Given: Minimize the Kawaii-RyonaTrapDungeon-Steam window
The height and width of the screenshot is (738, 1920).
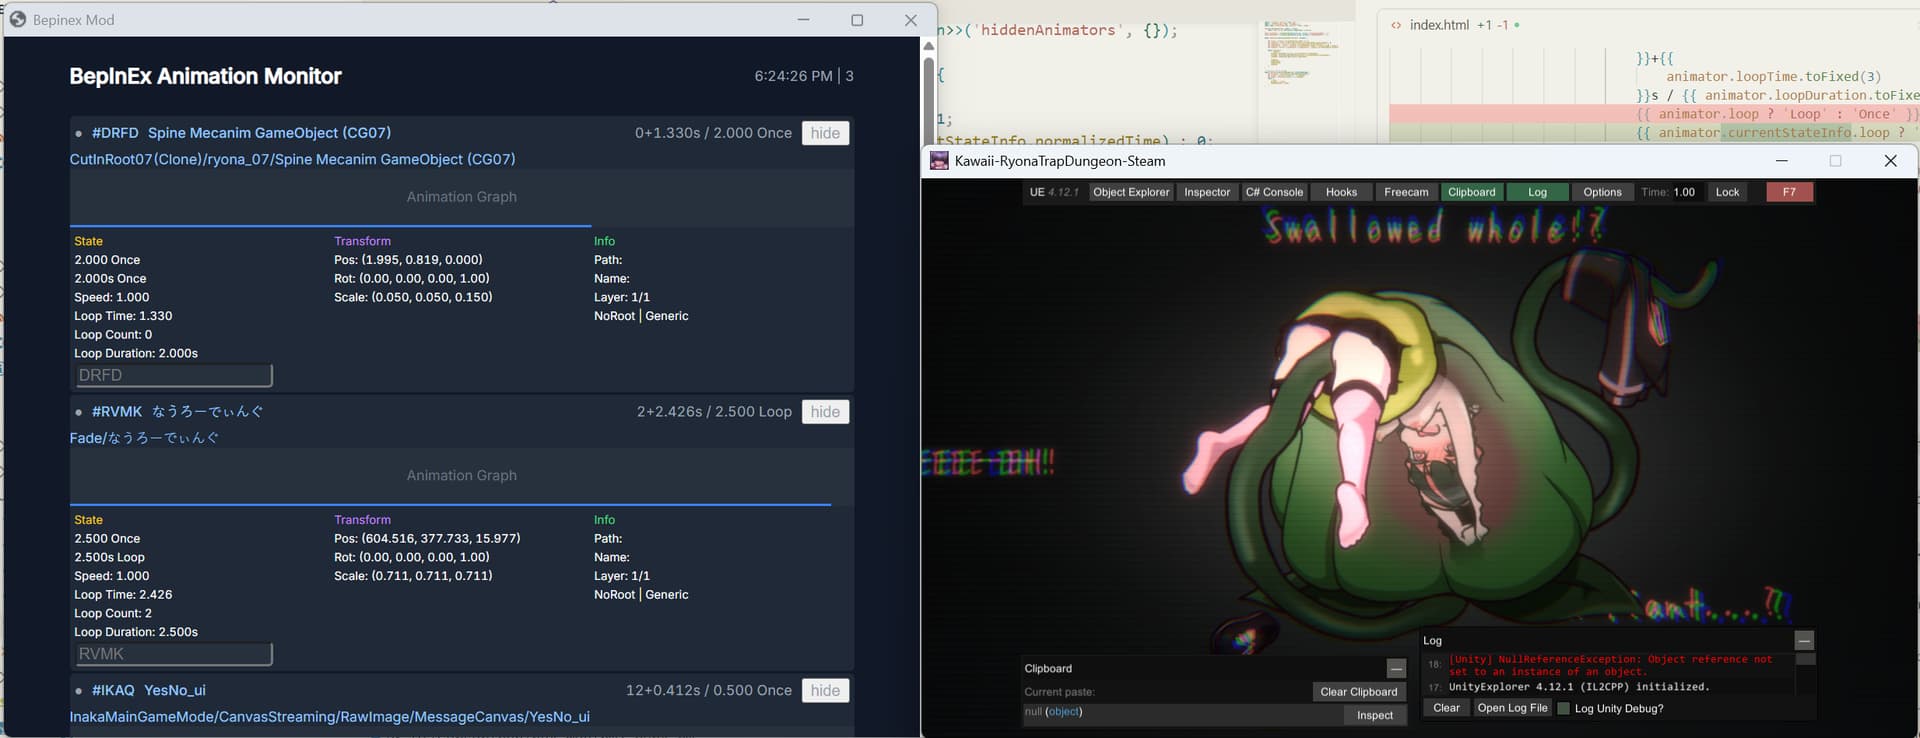Looking at the screenshot, I should pyautogui.click(x=1782, y=161).
